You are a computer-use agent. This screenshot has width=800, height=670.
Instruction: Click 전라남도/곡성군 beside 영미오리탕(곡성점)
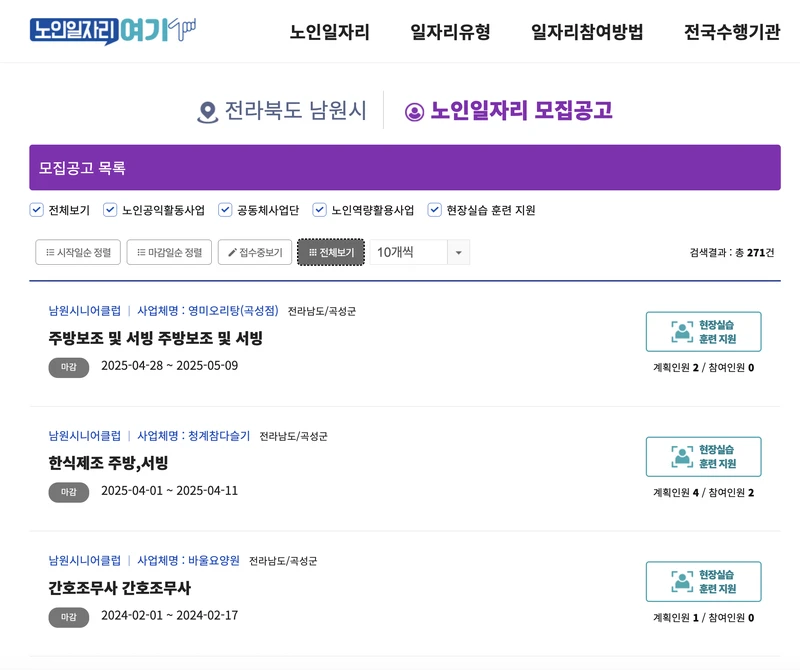pyautogui.click(x=322, y=311)
